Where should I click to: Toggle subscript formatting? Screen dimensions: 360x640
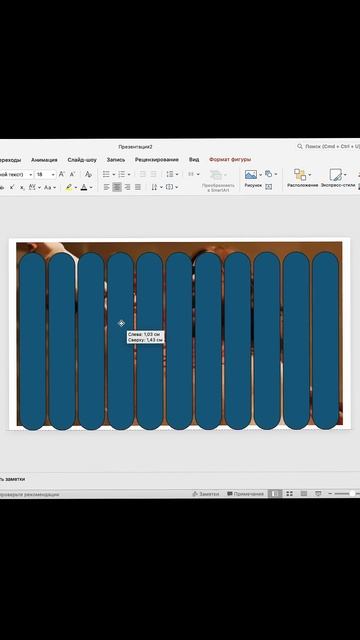(22, 187)
